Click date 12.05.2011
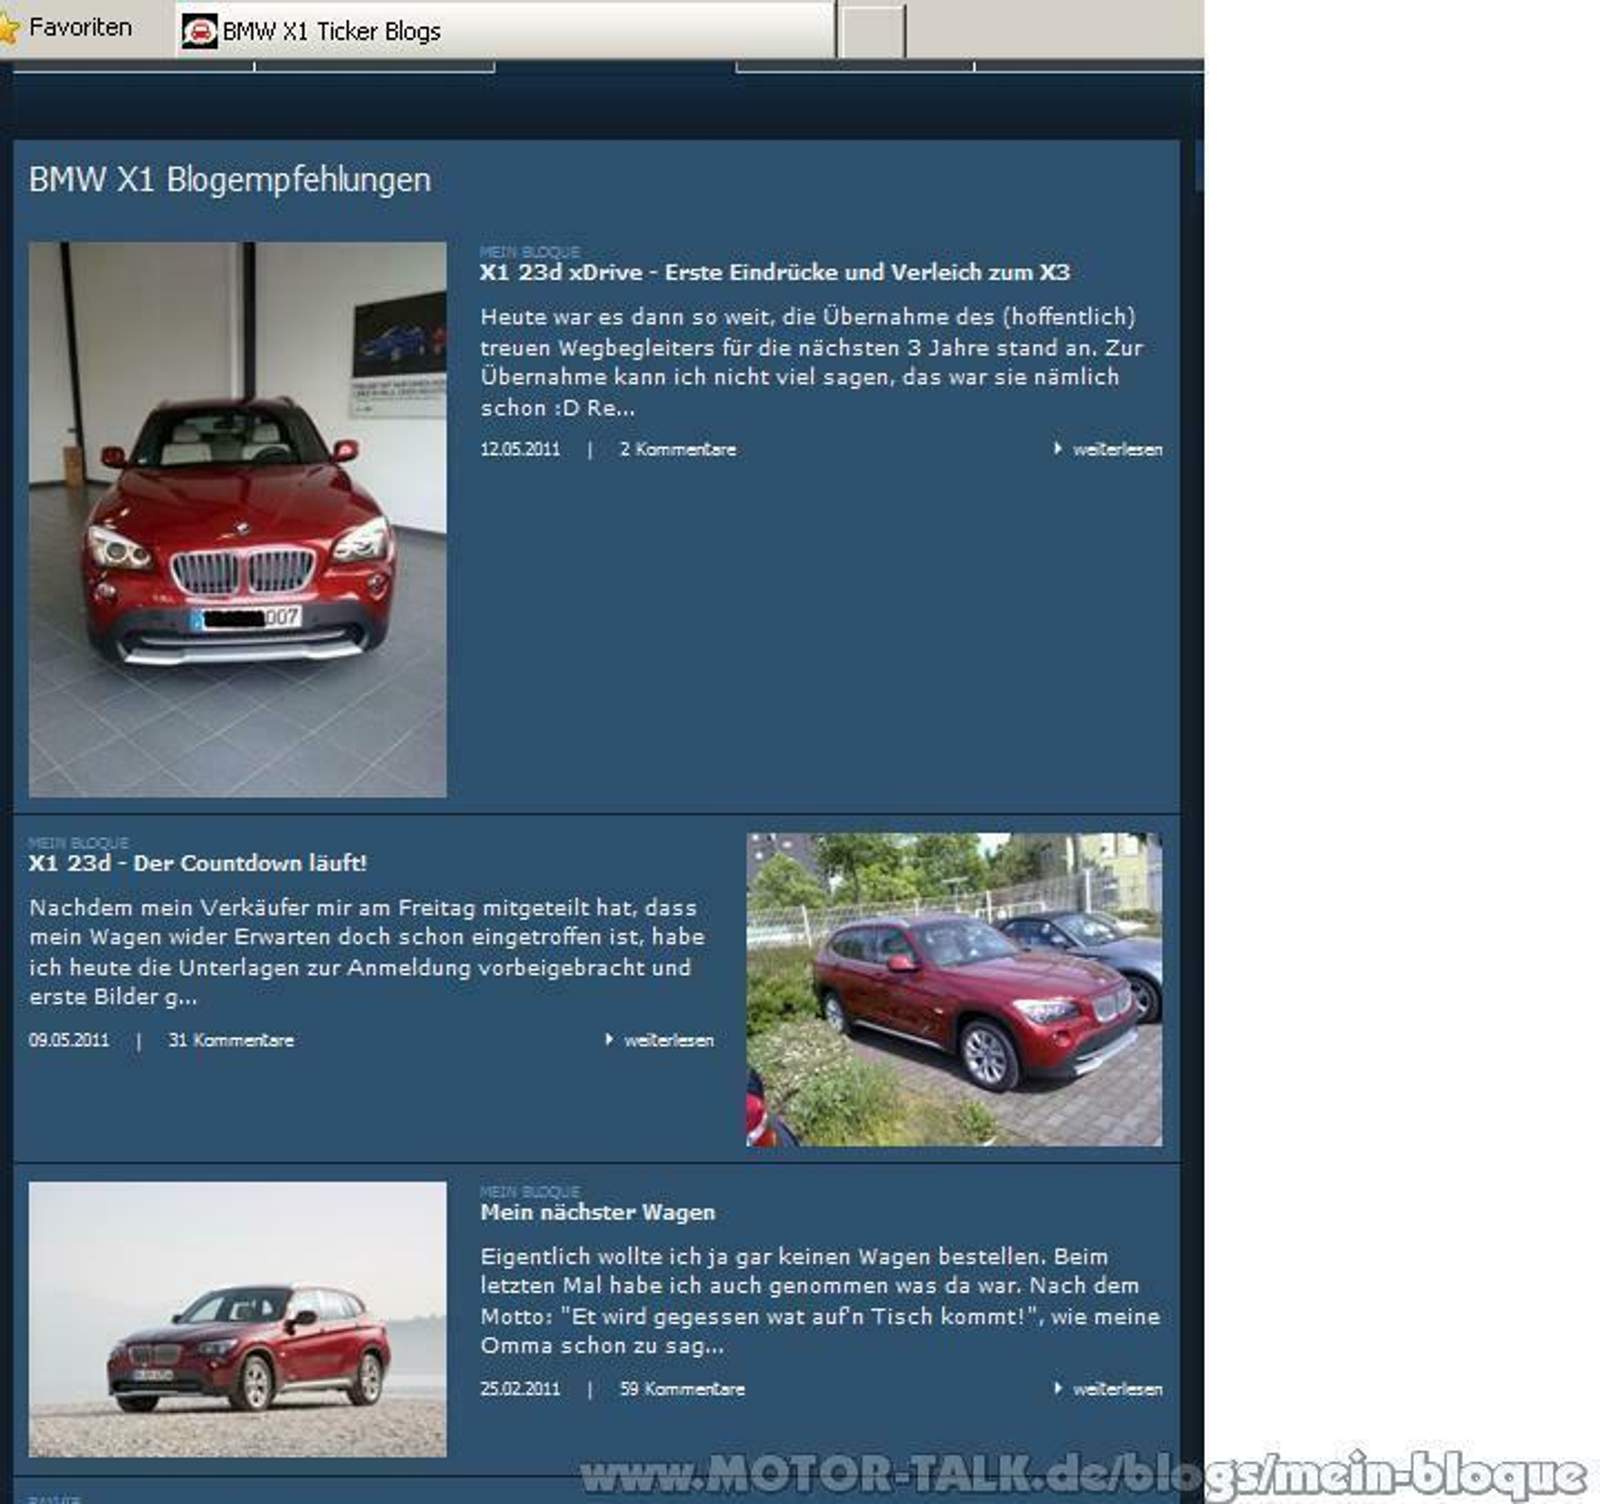 coord(520,450)
